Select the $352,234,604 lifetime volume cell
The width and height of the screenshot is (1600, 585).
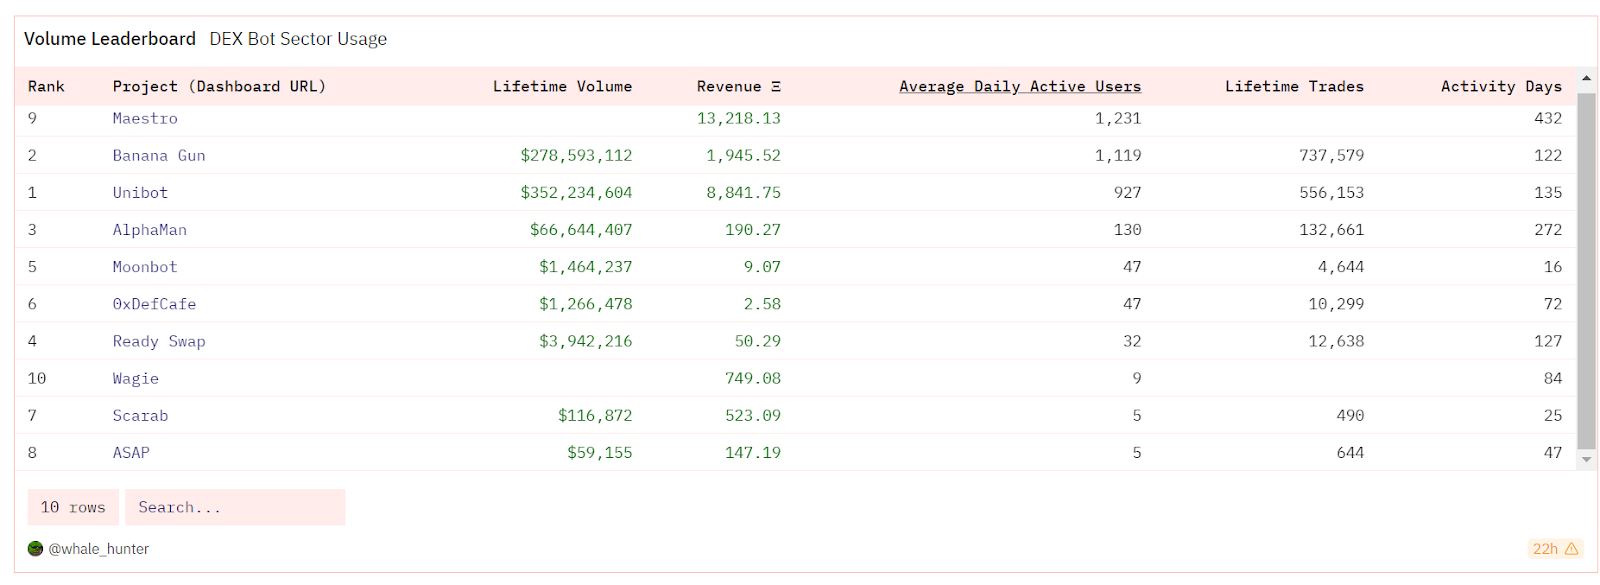pos(576,192)
